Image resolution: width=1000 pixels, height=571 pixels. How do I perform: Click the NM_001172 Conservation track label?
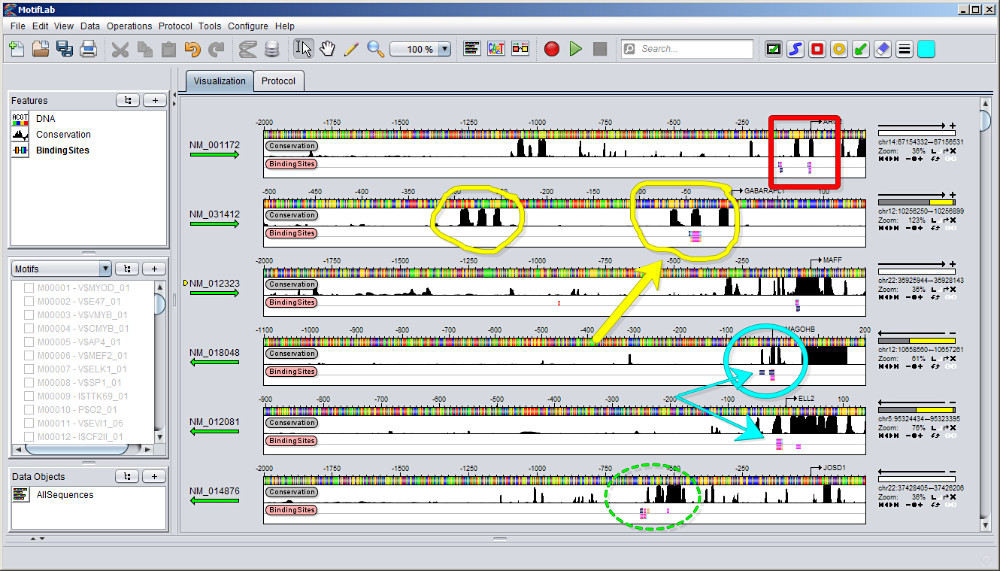click(x=291, y=145)
